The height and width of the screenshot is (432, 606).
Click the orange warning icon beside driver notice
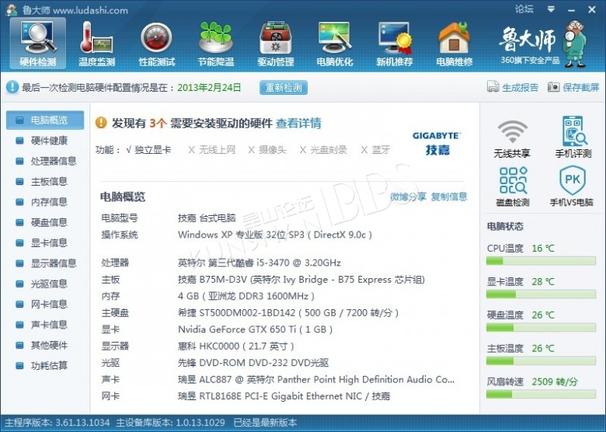(101, 123)
